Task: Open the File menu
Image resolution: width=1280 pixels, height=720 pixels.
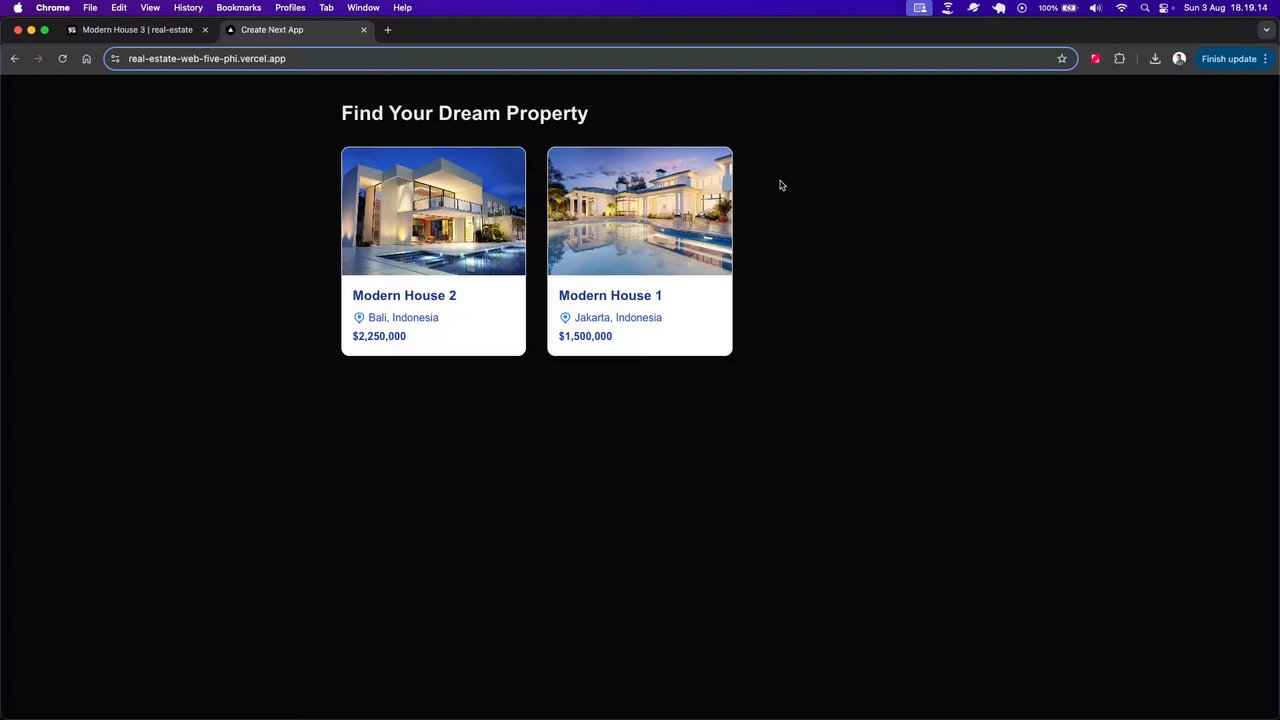Action: click(90, 8)
